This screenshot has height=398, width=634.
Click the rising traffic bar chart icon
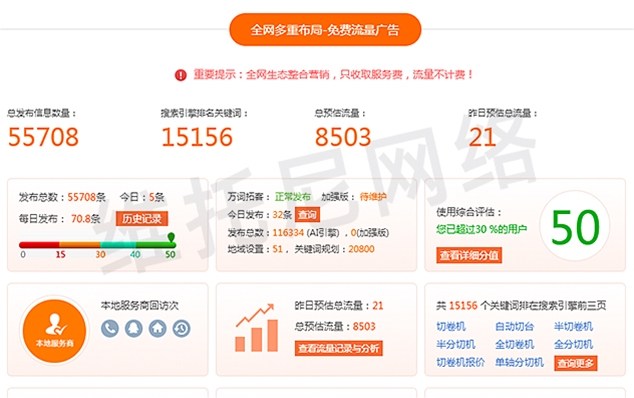(257, 328)
